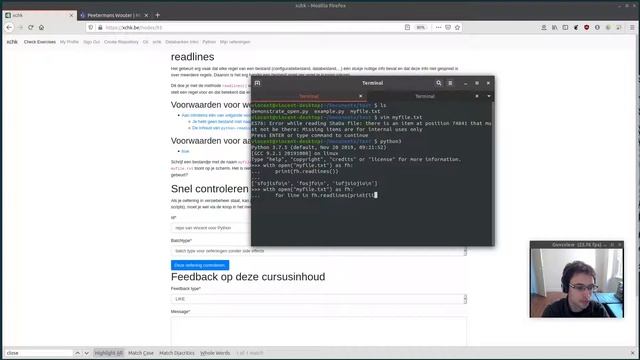Click blue Deze oefening controleren button
640x360 pixels.
coord(200,265)
